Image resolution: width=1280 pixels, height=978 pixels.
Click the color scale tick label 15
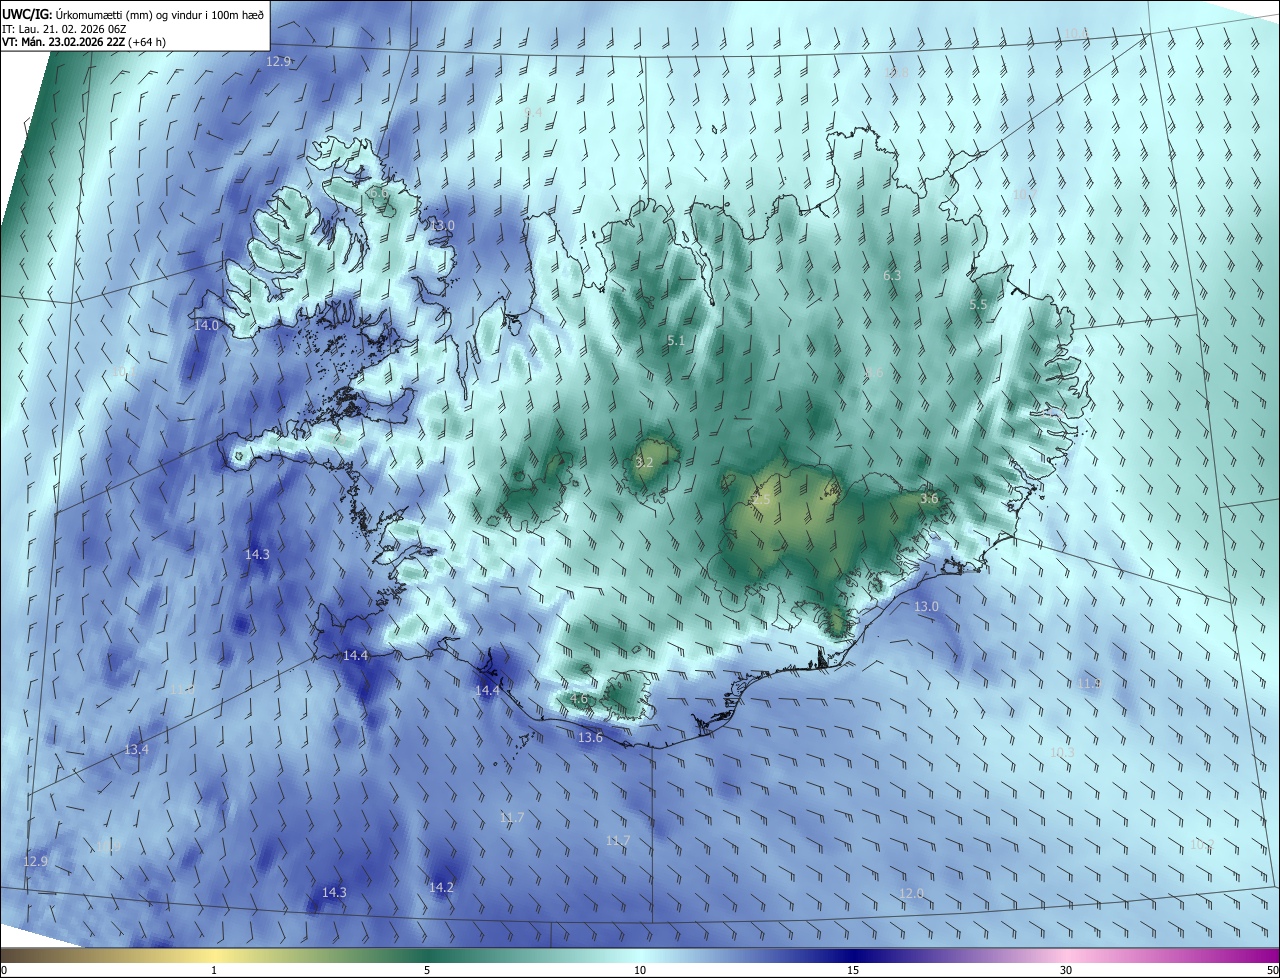(853, 970)
